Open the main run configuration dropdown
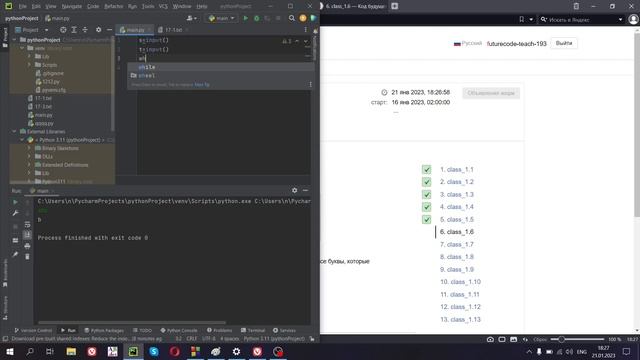 [221, 18]
